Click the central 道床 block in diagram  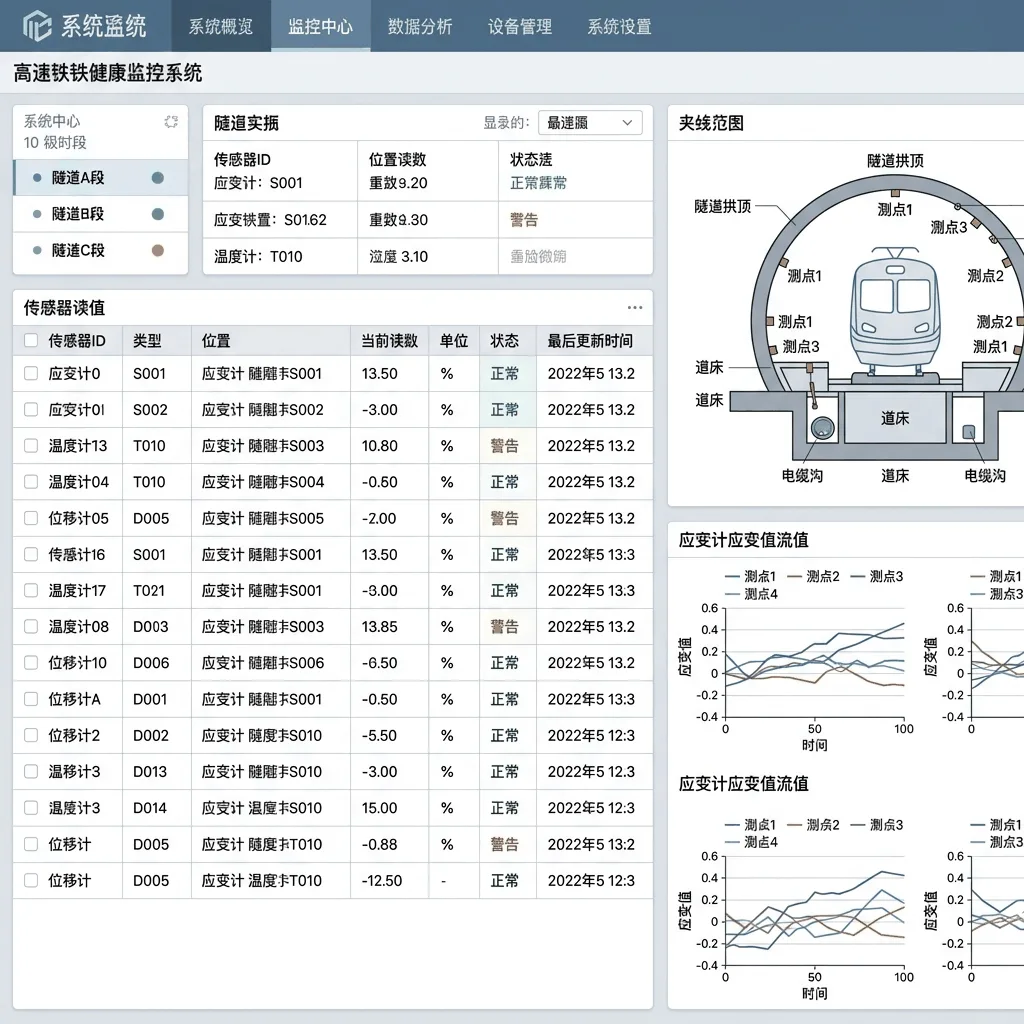pos(895,418)
